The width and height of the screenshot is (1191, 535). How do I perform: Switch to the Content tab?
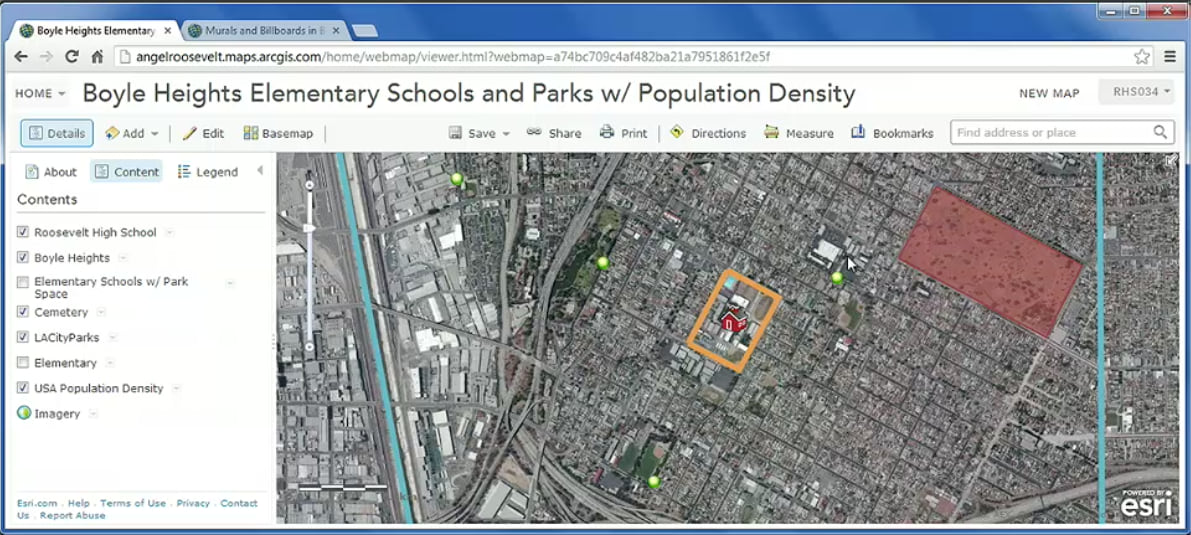pos(126,172)
